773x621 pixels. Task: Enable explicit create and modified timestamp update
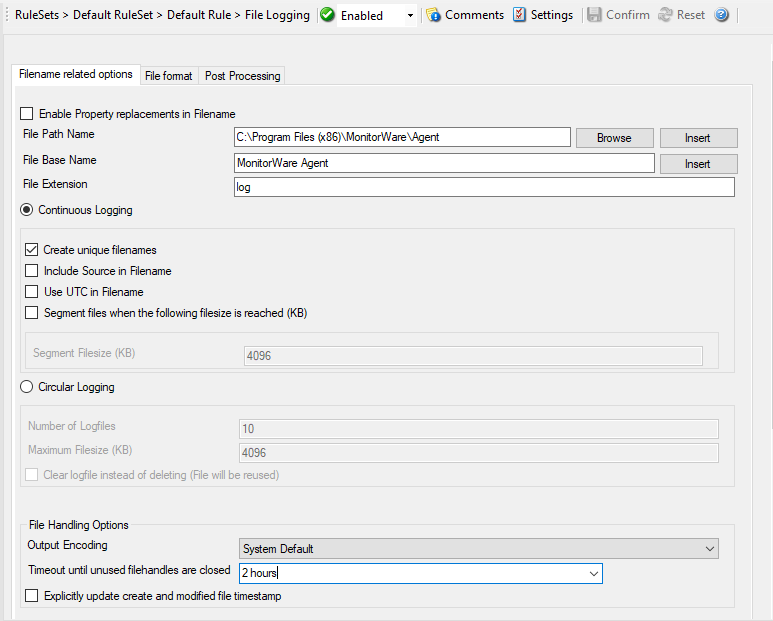[x=32, y=597]
